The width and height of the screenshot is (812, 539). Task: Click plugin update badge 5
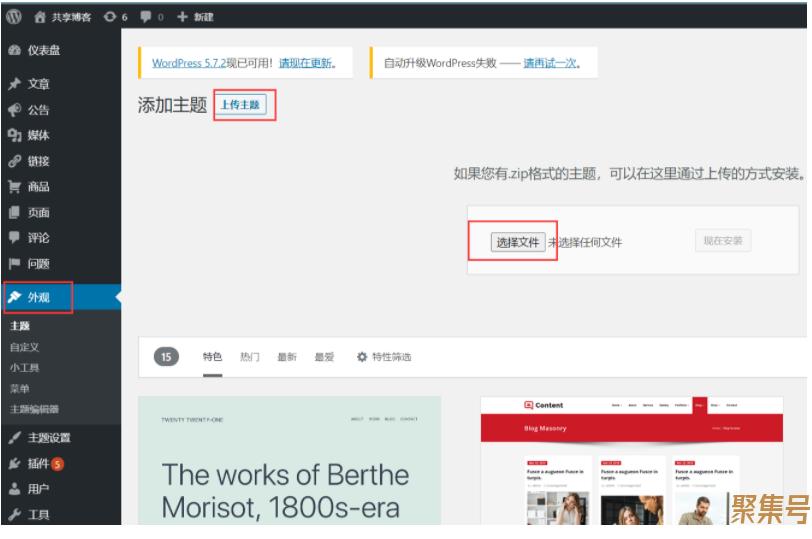(x=57, y=464)
